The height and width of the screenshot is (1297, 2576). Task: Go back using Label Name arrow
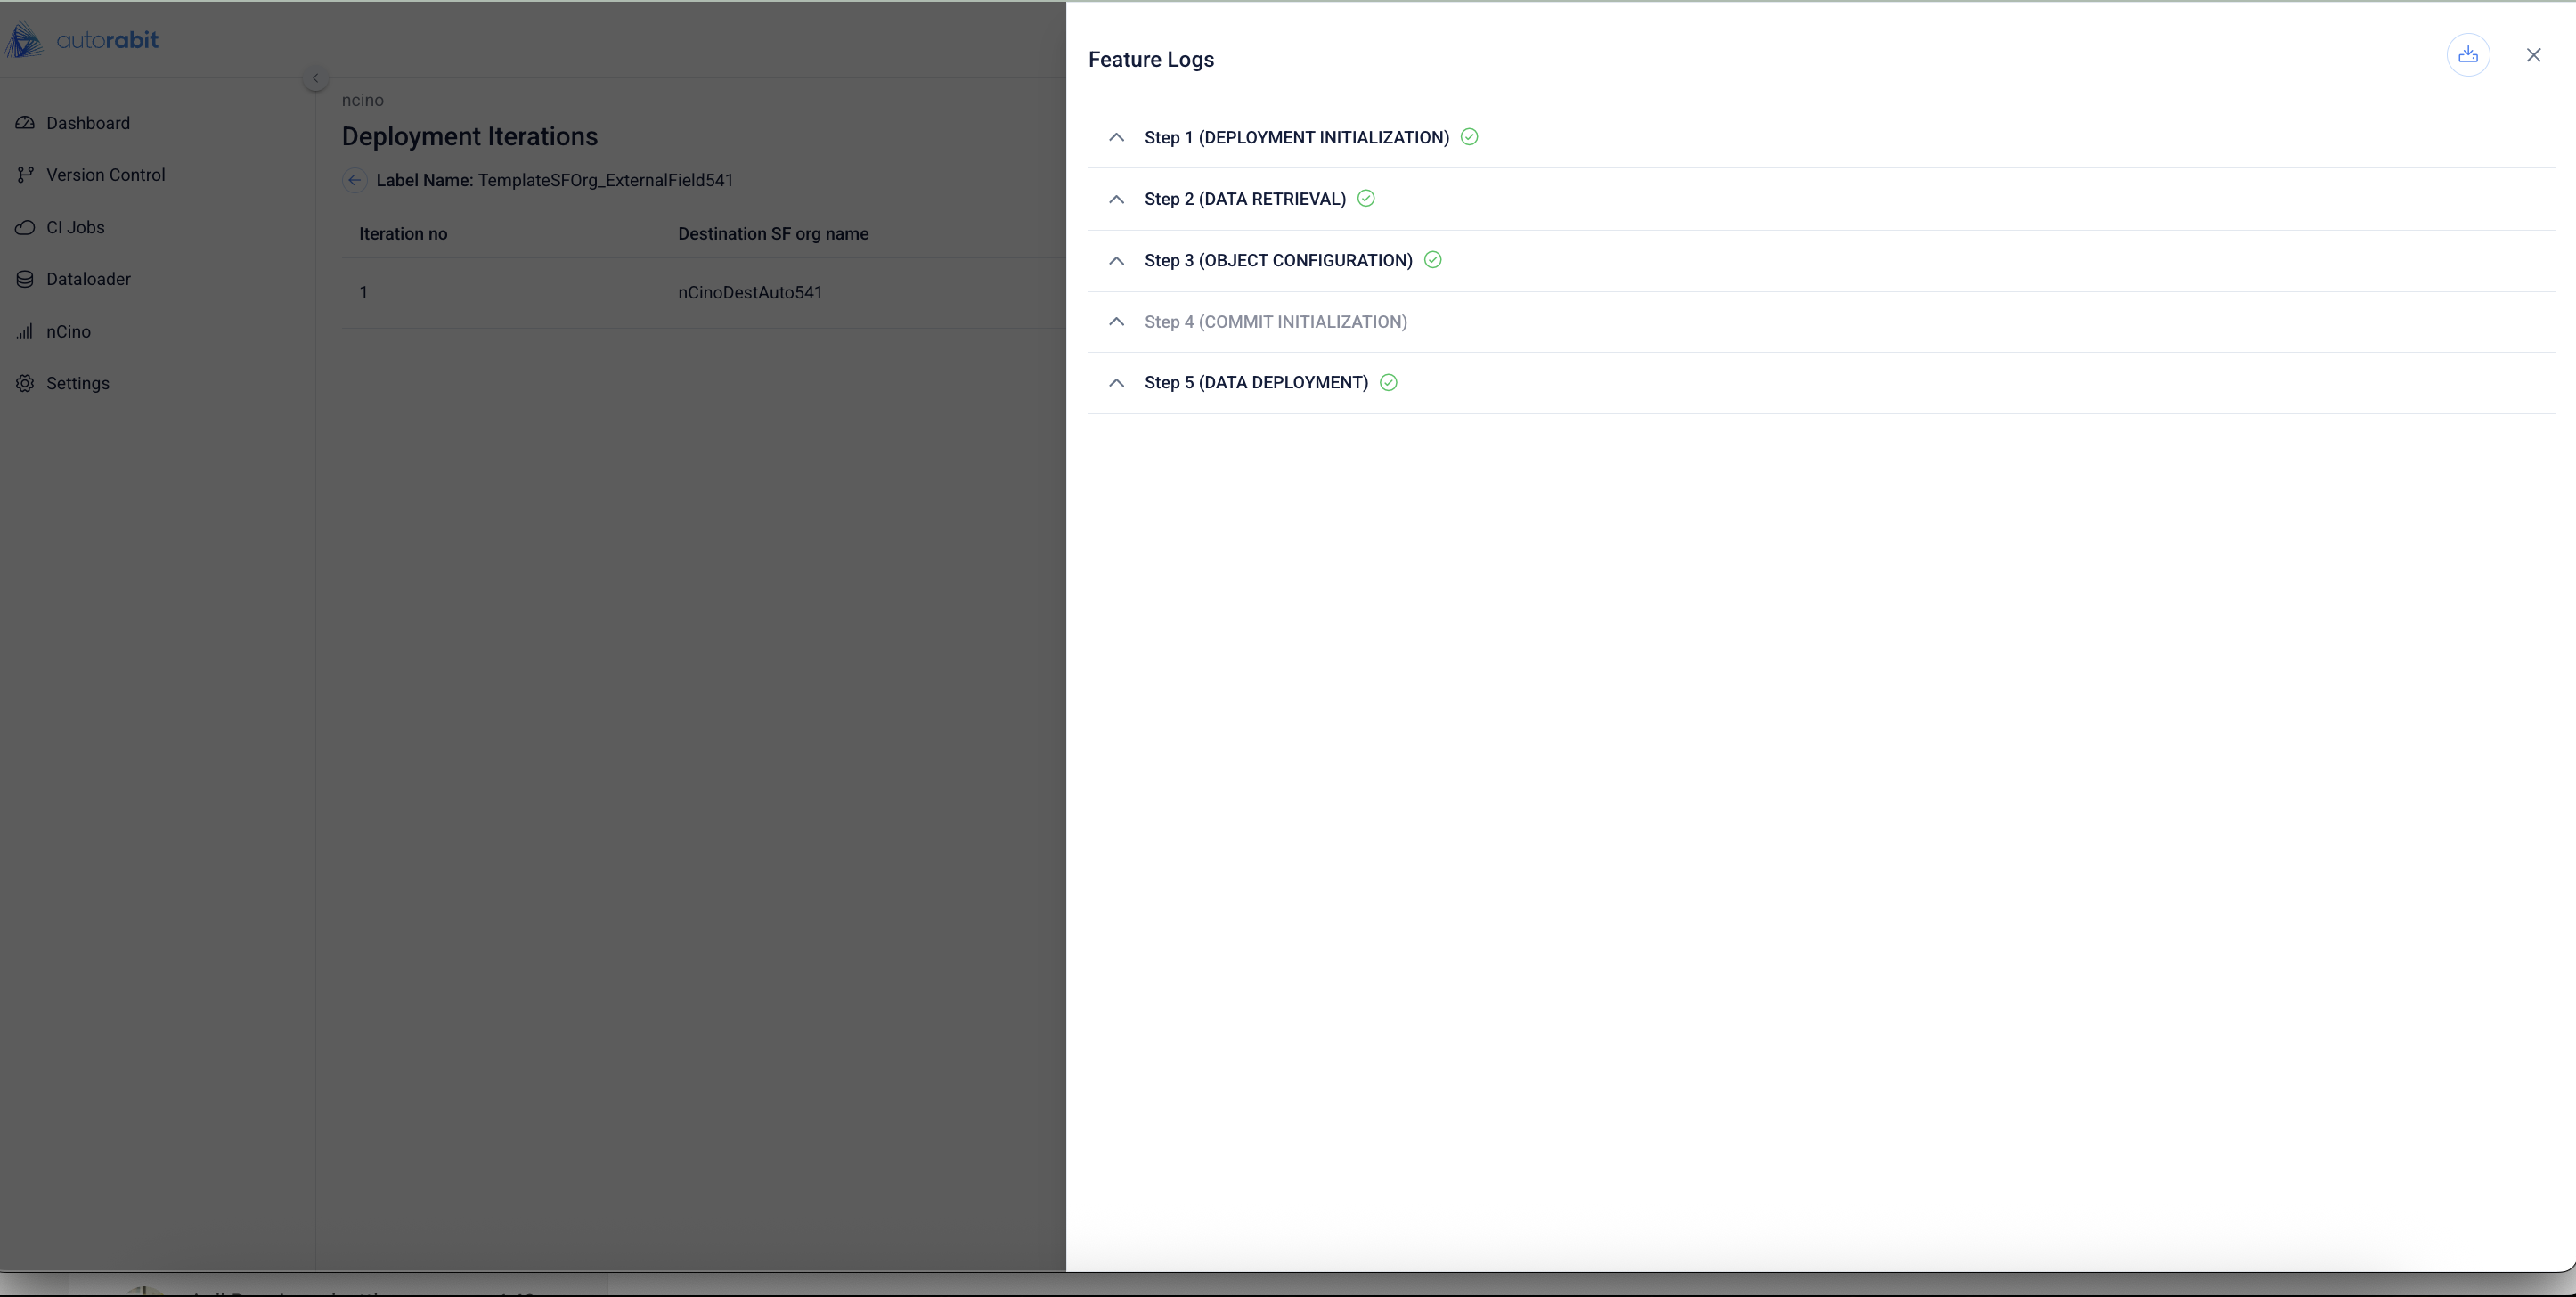click(354, 180)
